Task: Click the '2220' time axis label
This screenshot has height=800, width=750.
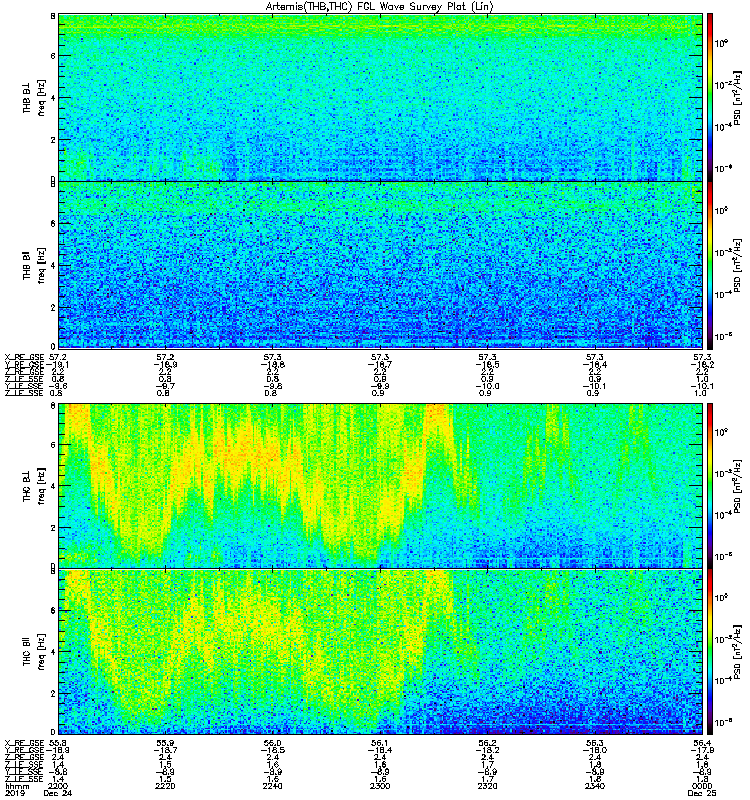Action: tap(165, 786)
